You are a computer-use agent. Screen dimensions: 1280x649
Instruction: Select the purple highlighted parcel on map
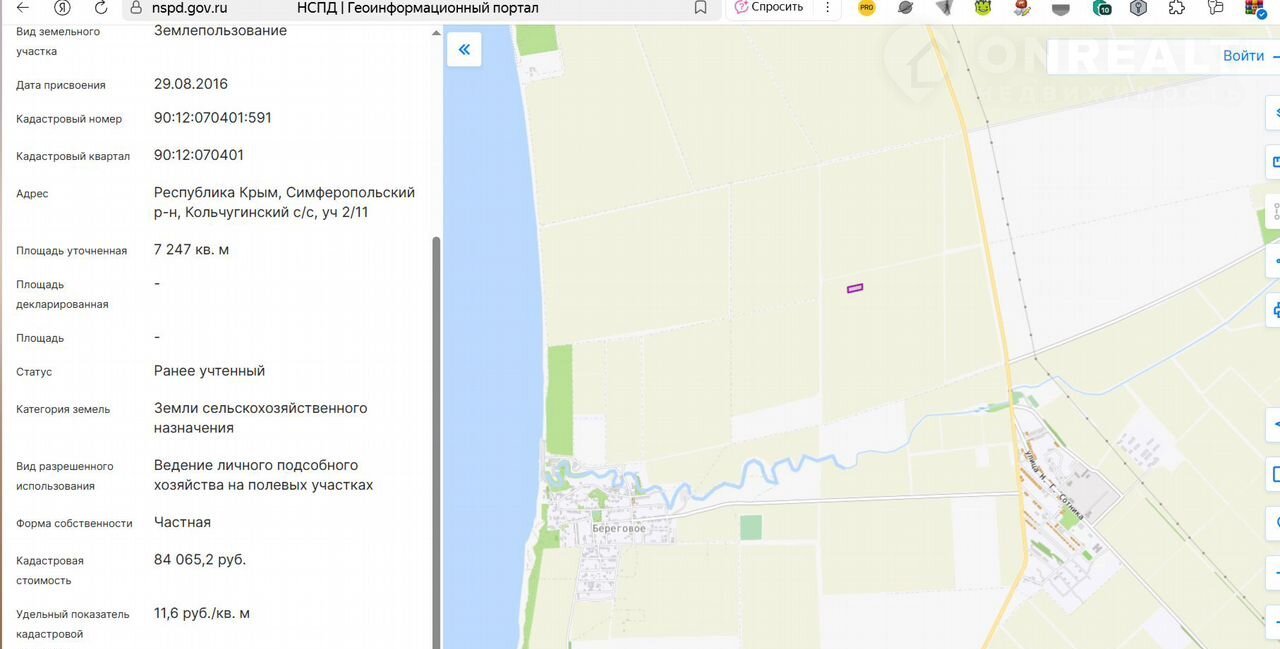pyautogui.click(x=855, y=288)
